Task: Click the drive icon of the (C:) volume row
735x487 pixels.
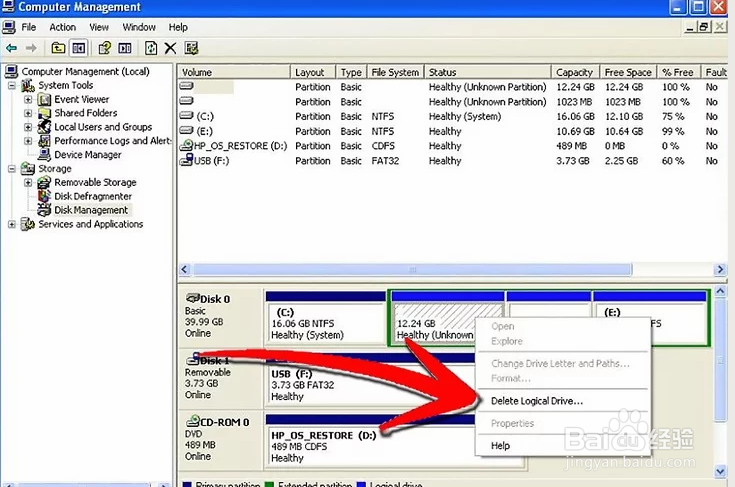Action: click(187, 116)
